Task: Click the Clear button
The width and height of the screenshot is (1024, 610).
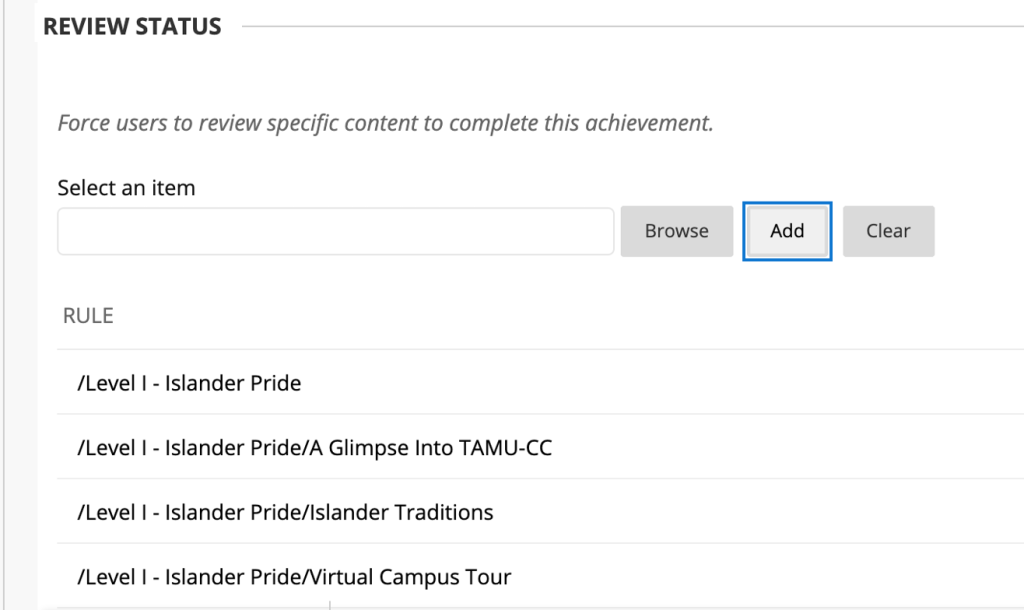Action: (x=888, y=231)
